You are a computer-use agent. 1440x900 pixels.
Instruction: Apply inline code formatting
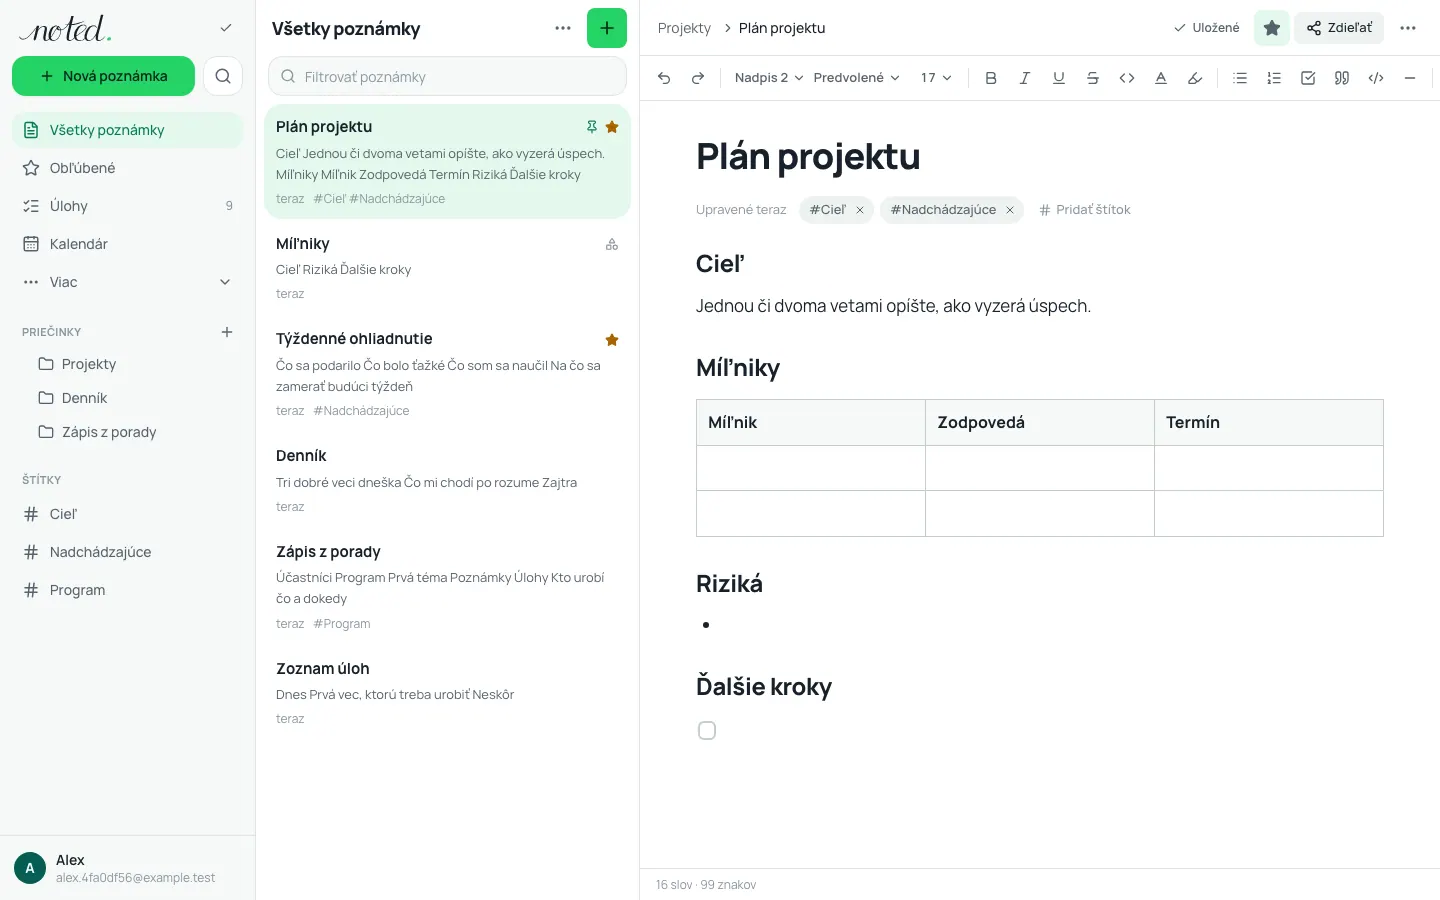[x=1127, y=78]
